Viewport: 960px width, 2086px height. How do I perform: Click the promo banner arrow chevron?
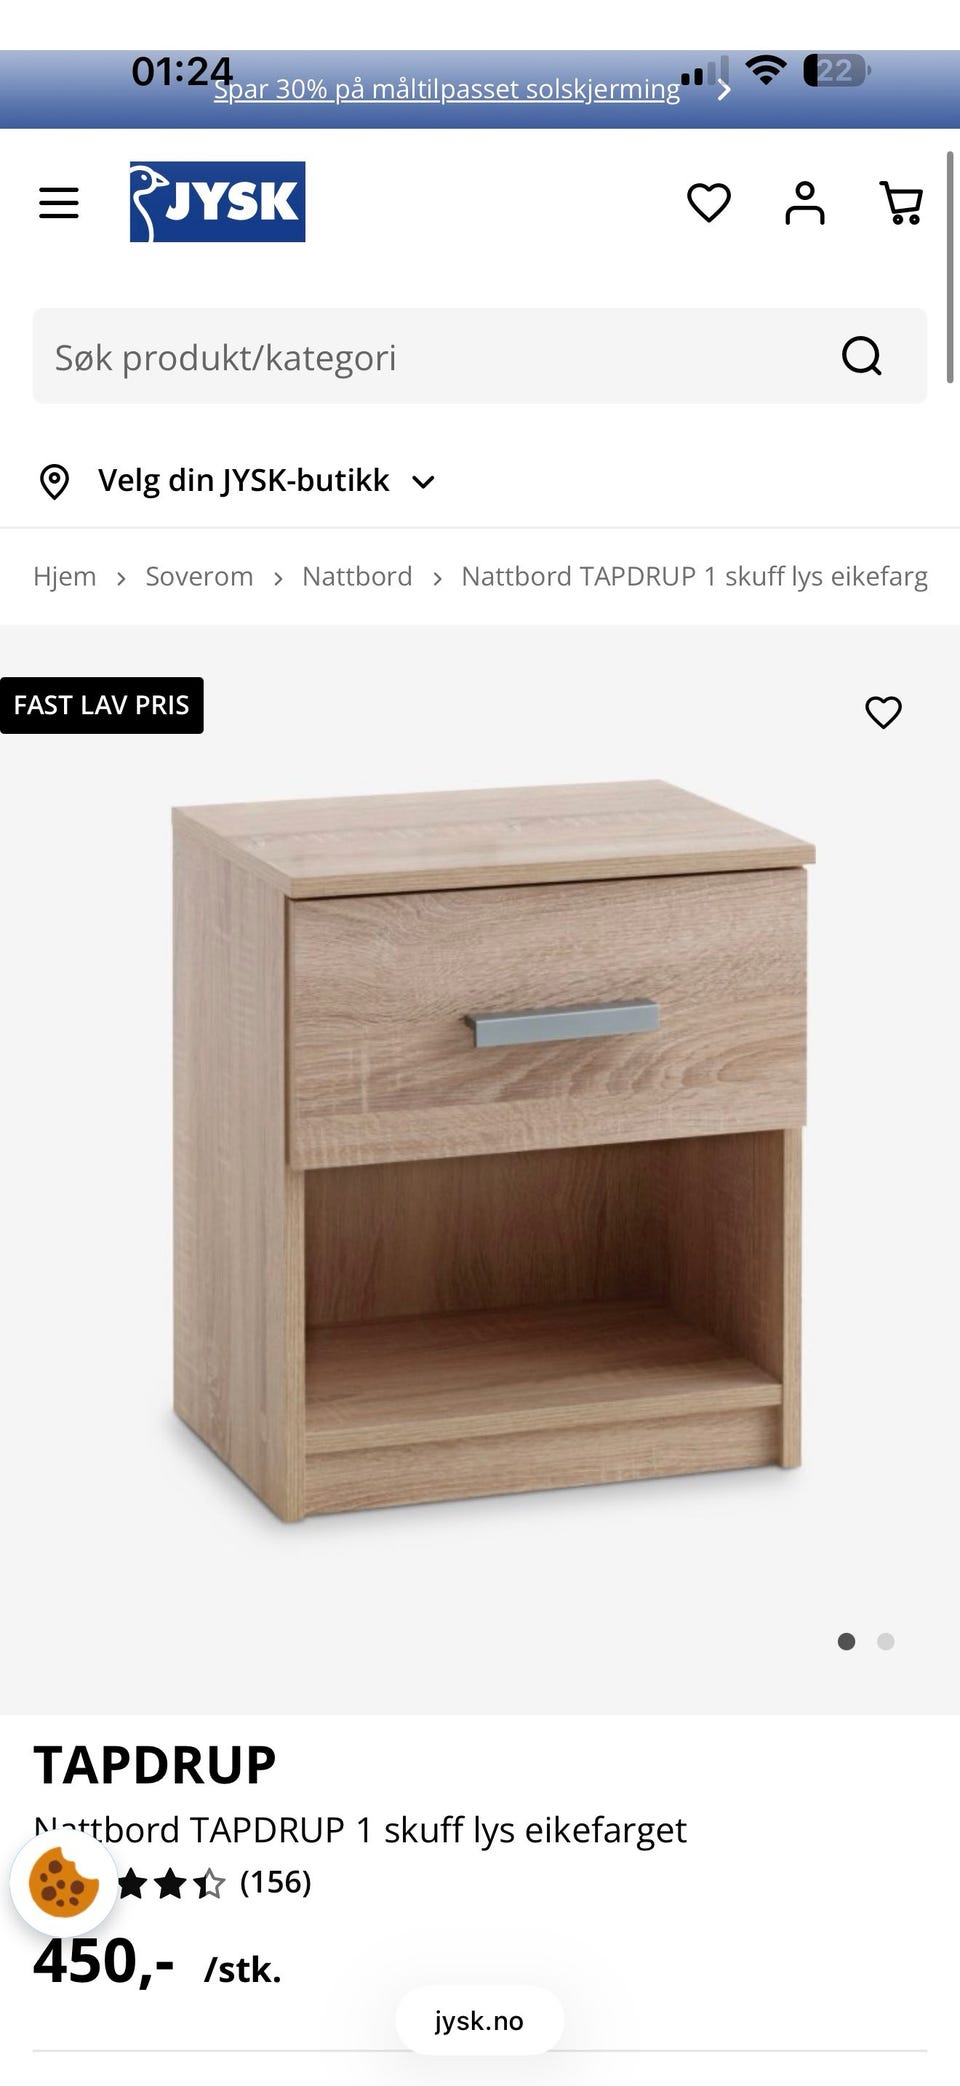(x=724, y=90)
